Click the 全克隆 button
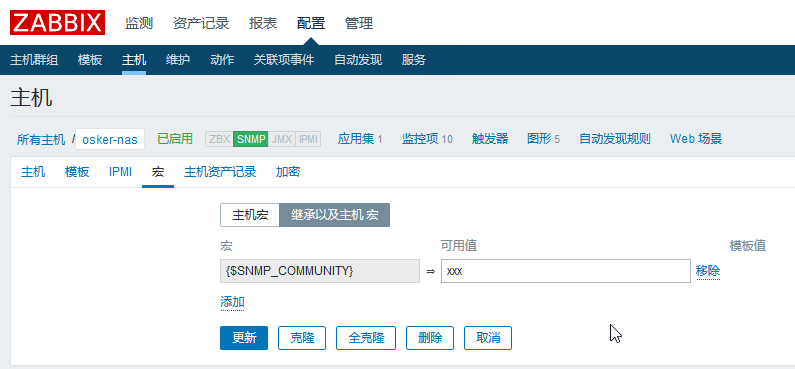This screenshot has height=369, width=795. tap(366, 338)
